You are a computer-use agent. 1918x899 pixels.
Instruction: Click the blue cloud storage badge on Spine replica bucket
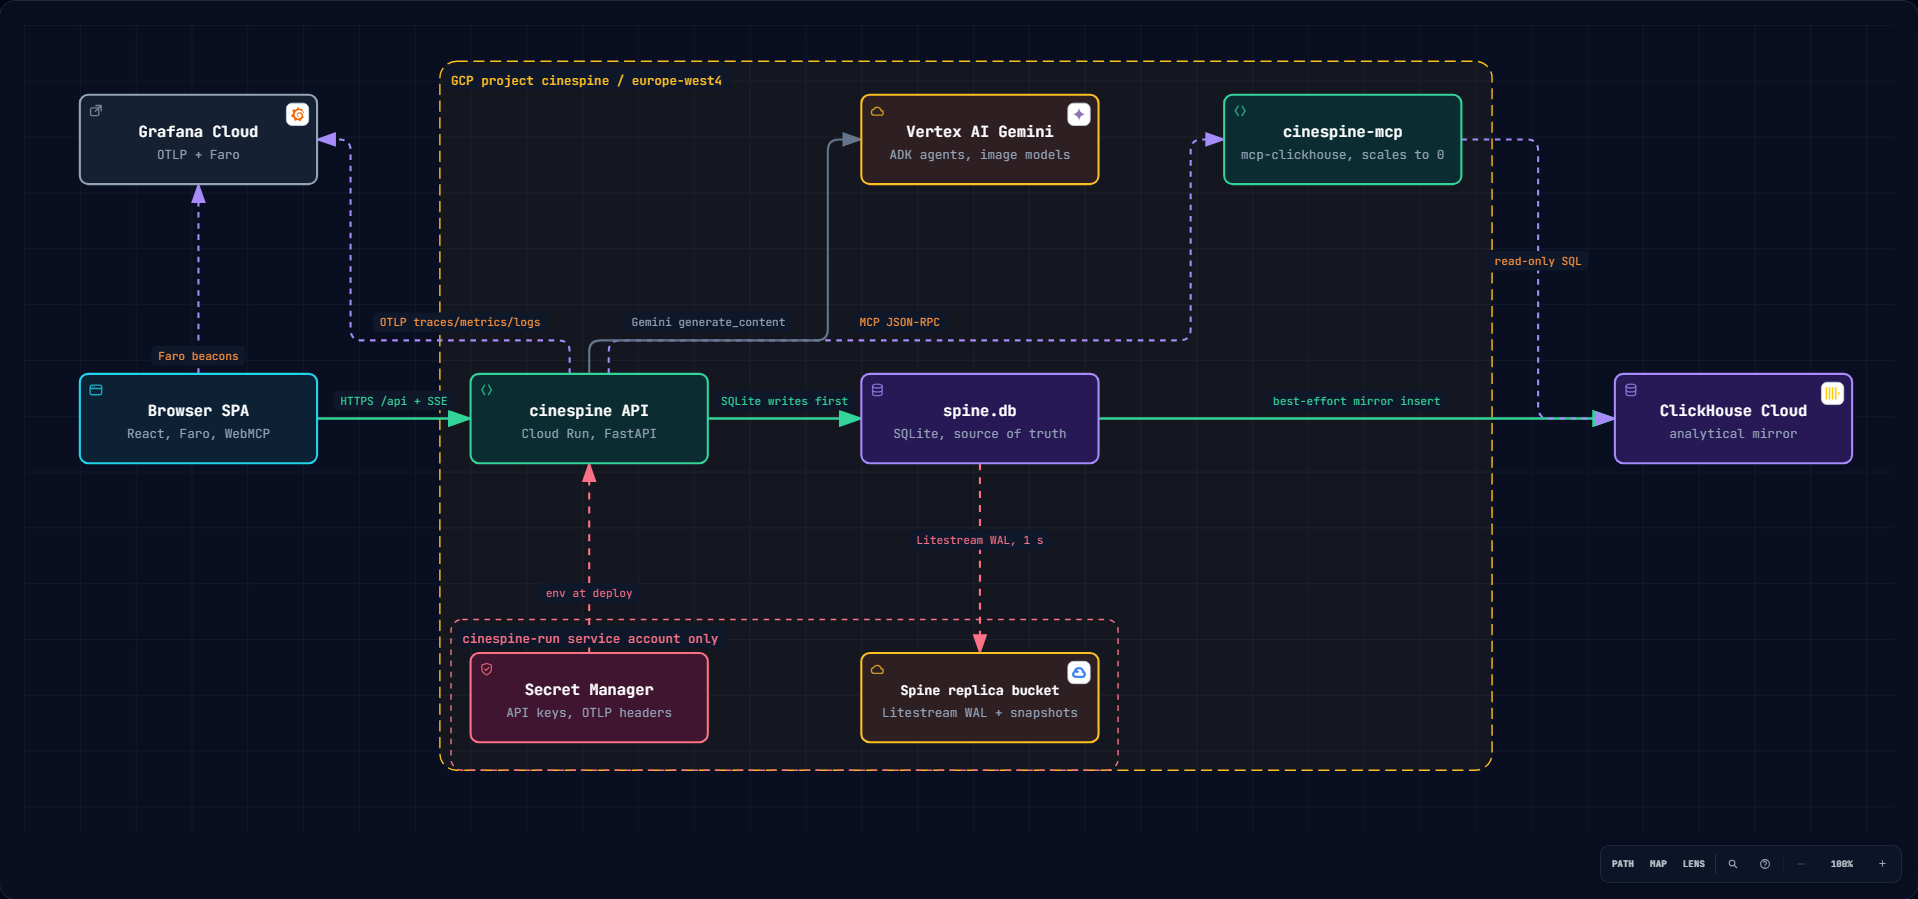1079,673
